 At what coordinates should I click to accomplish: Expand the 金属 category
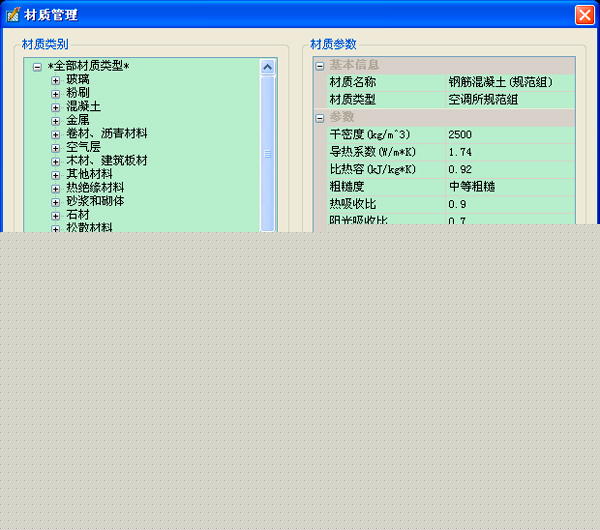55,121
